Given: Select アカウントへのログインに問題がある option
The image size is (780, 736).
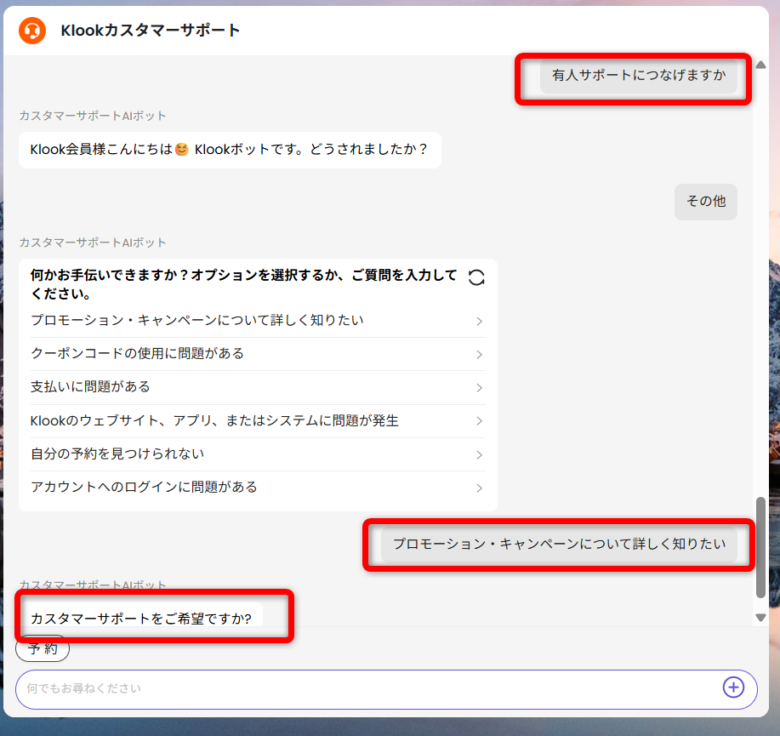Looking at the screenshot, I should 144,487.
